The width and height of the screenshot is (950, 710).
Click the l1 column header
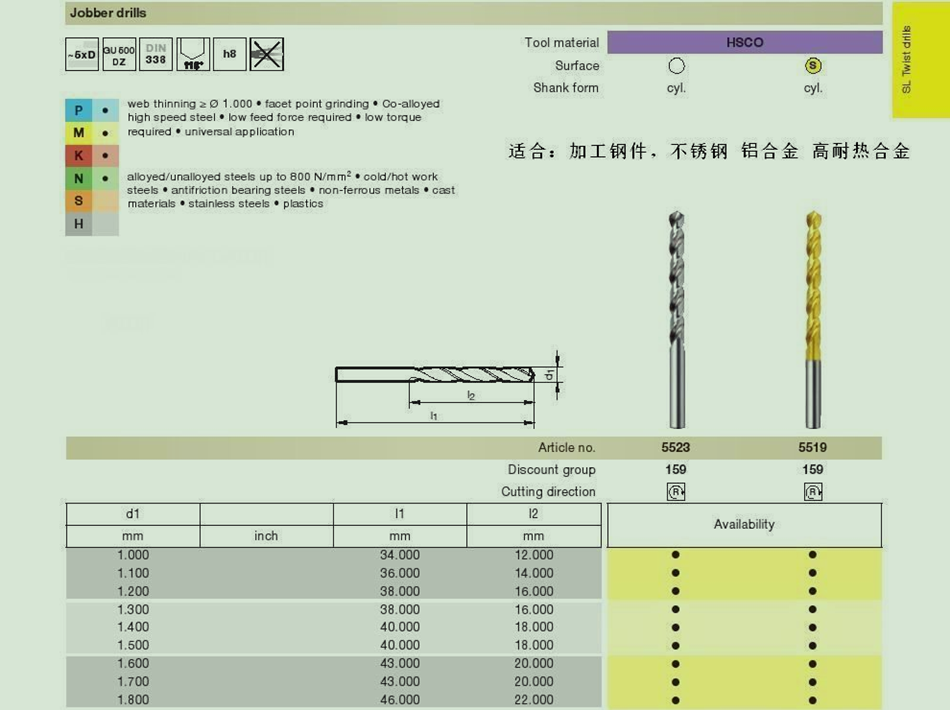[x=400, y=514]
